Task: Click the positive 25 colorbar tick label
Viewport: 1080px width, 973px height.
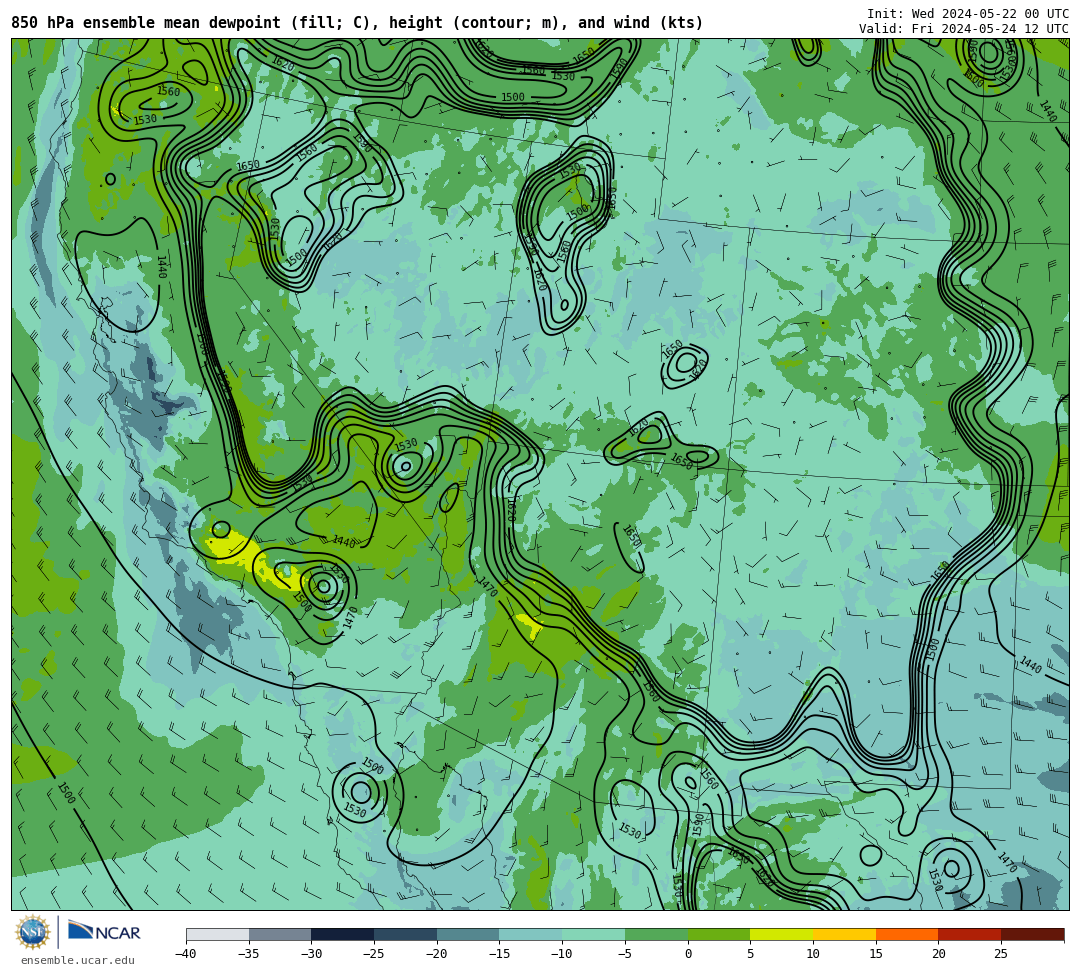Action: 1001,954
